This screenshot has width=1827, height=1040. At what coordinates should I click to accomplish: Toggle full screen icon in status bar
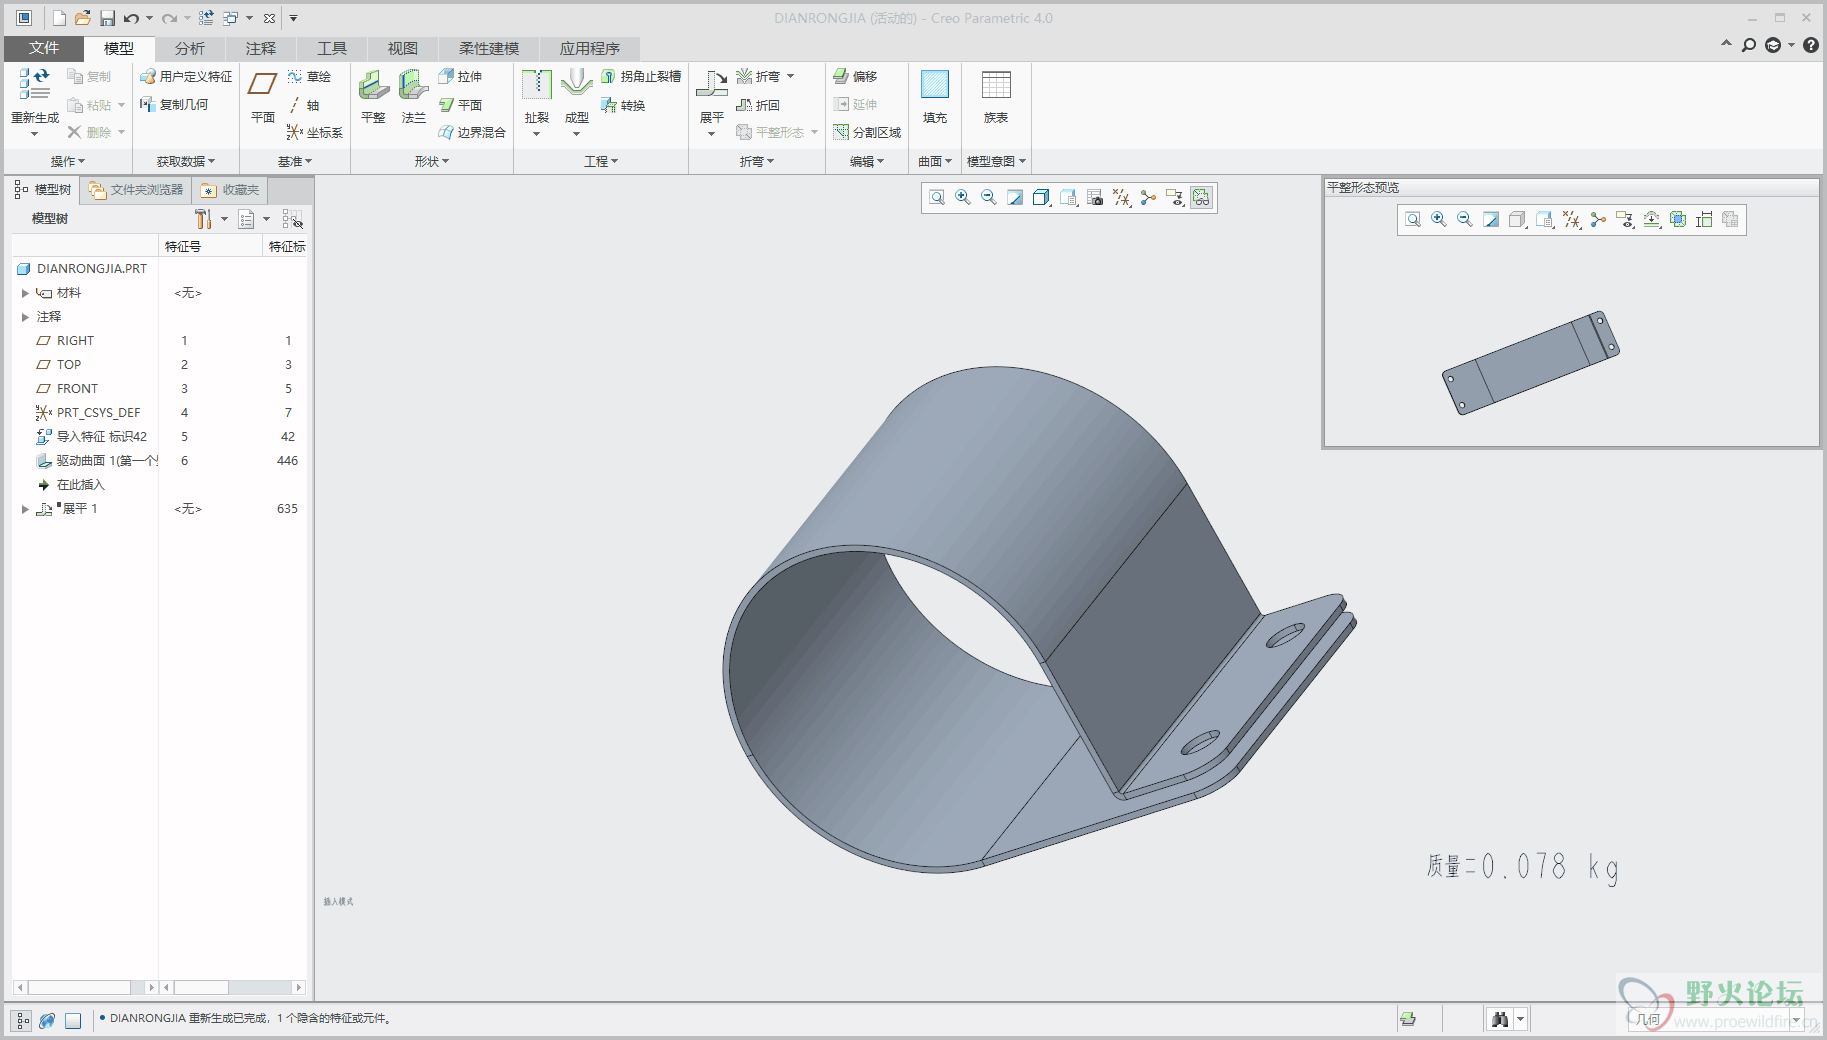[73, 1020]
